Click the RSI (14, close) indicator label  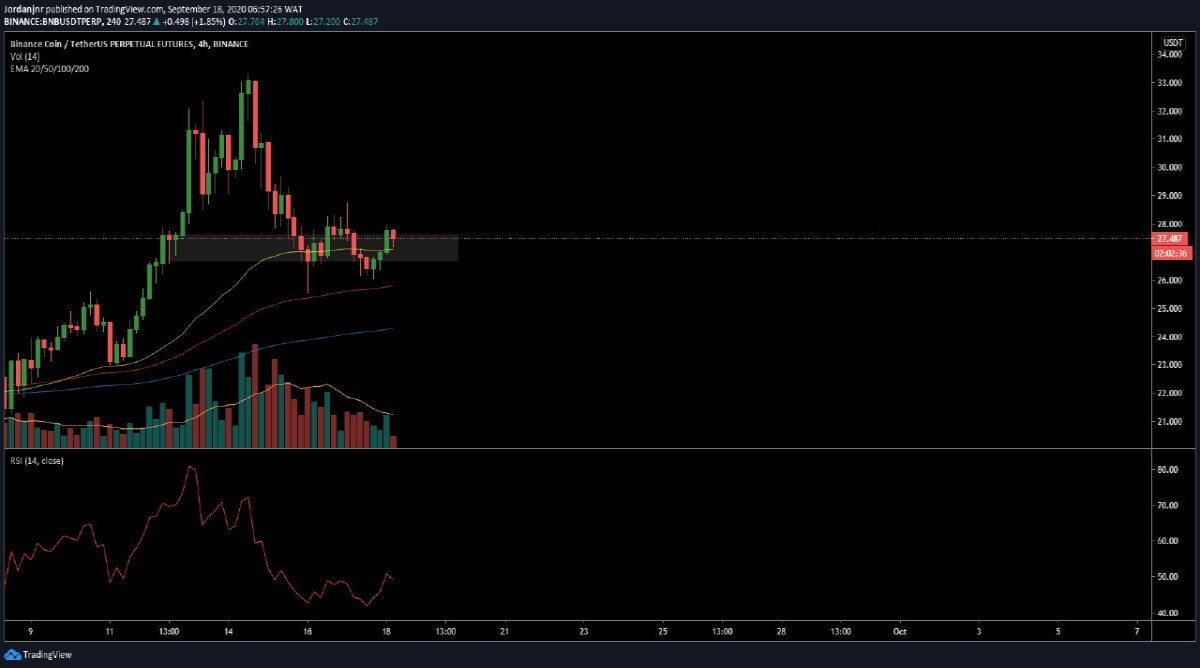click(x=33, y=463)
